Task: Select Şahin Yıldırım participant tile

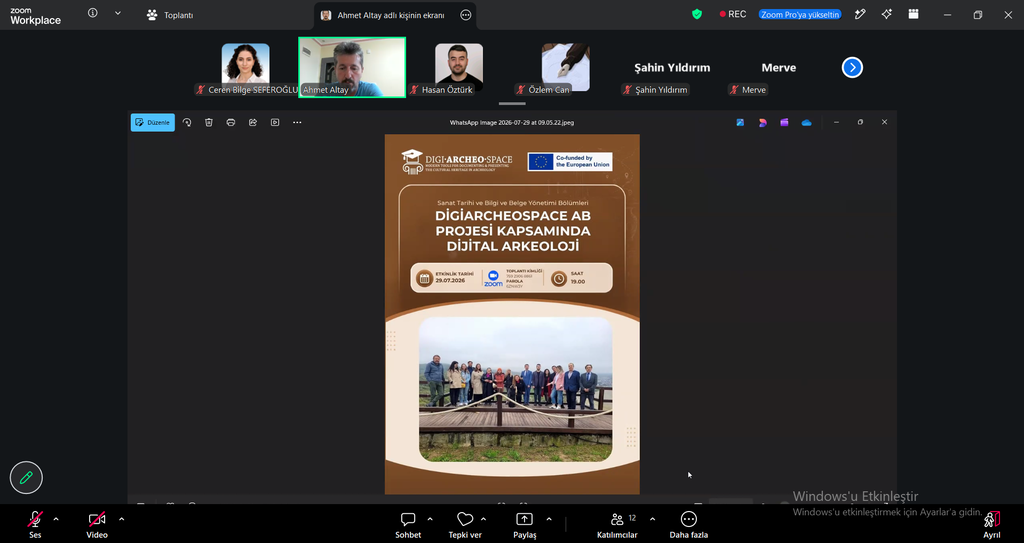Action: point(672,68)
